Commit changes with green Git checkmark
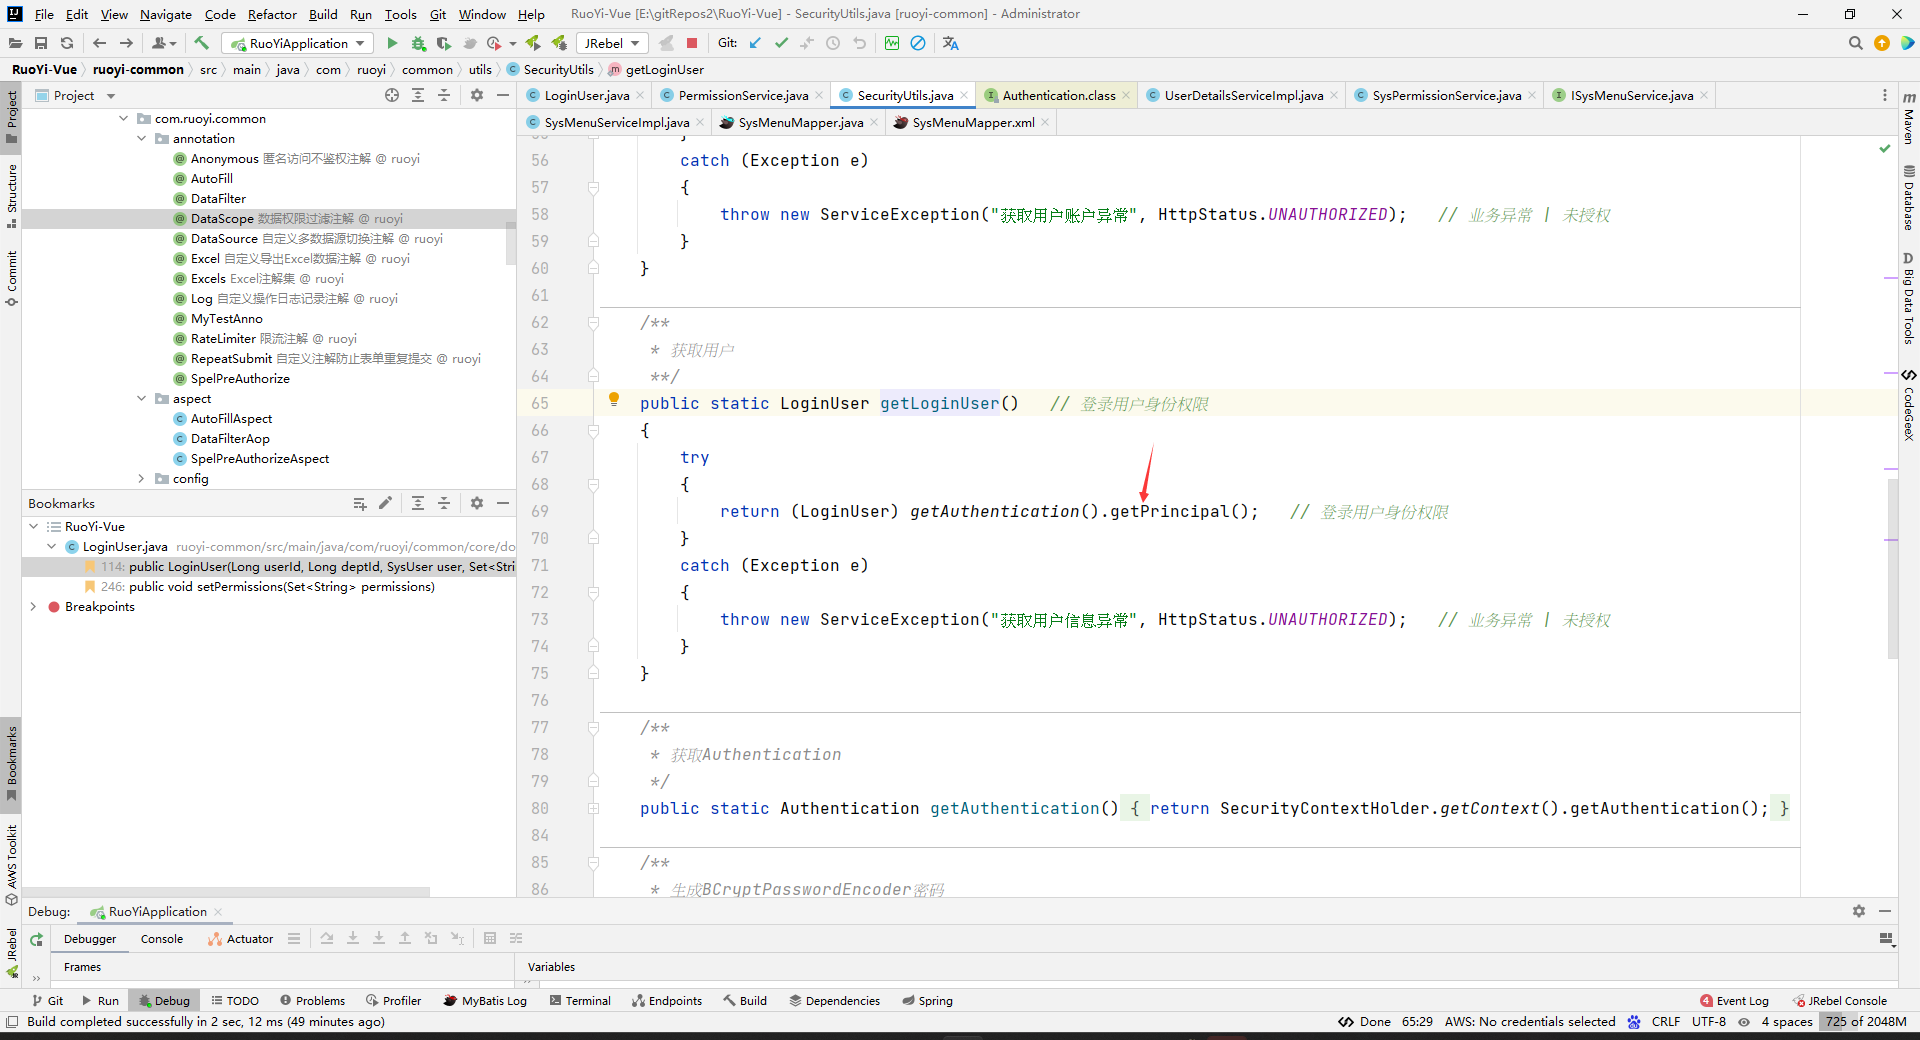This screenshot has width=1920, height=1040. pyautogui.click(x=781, y=43)
